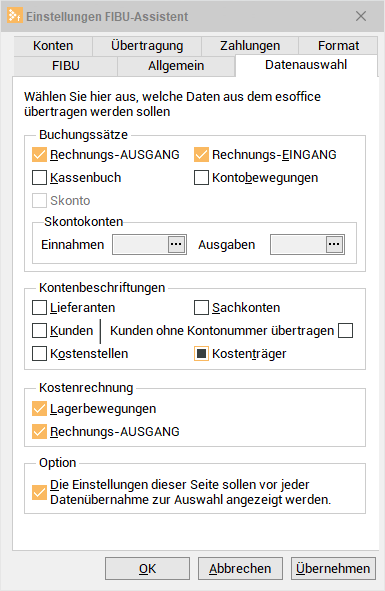Open Ausgaben account lookup ellipsis button
385x591 pixels.
click(334, 244)
